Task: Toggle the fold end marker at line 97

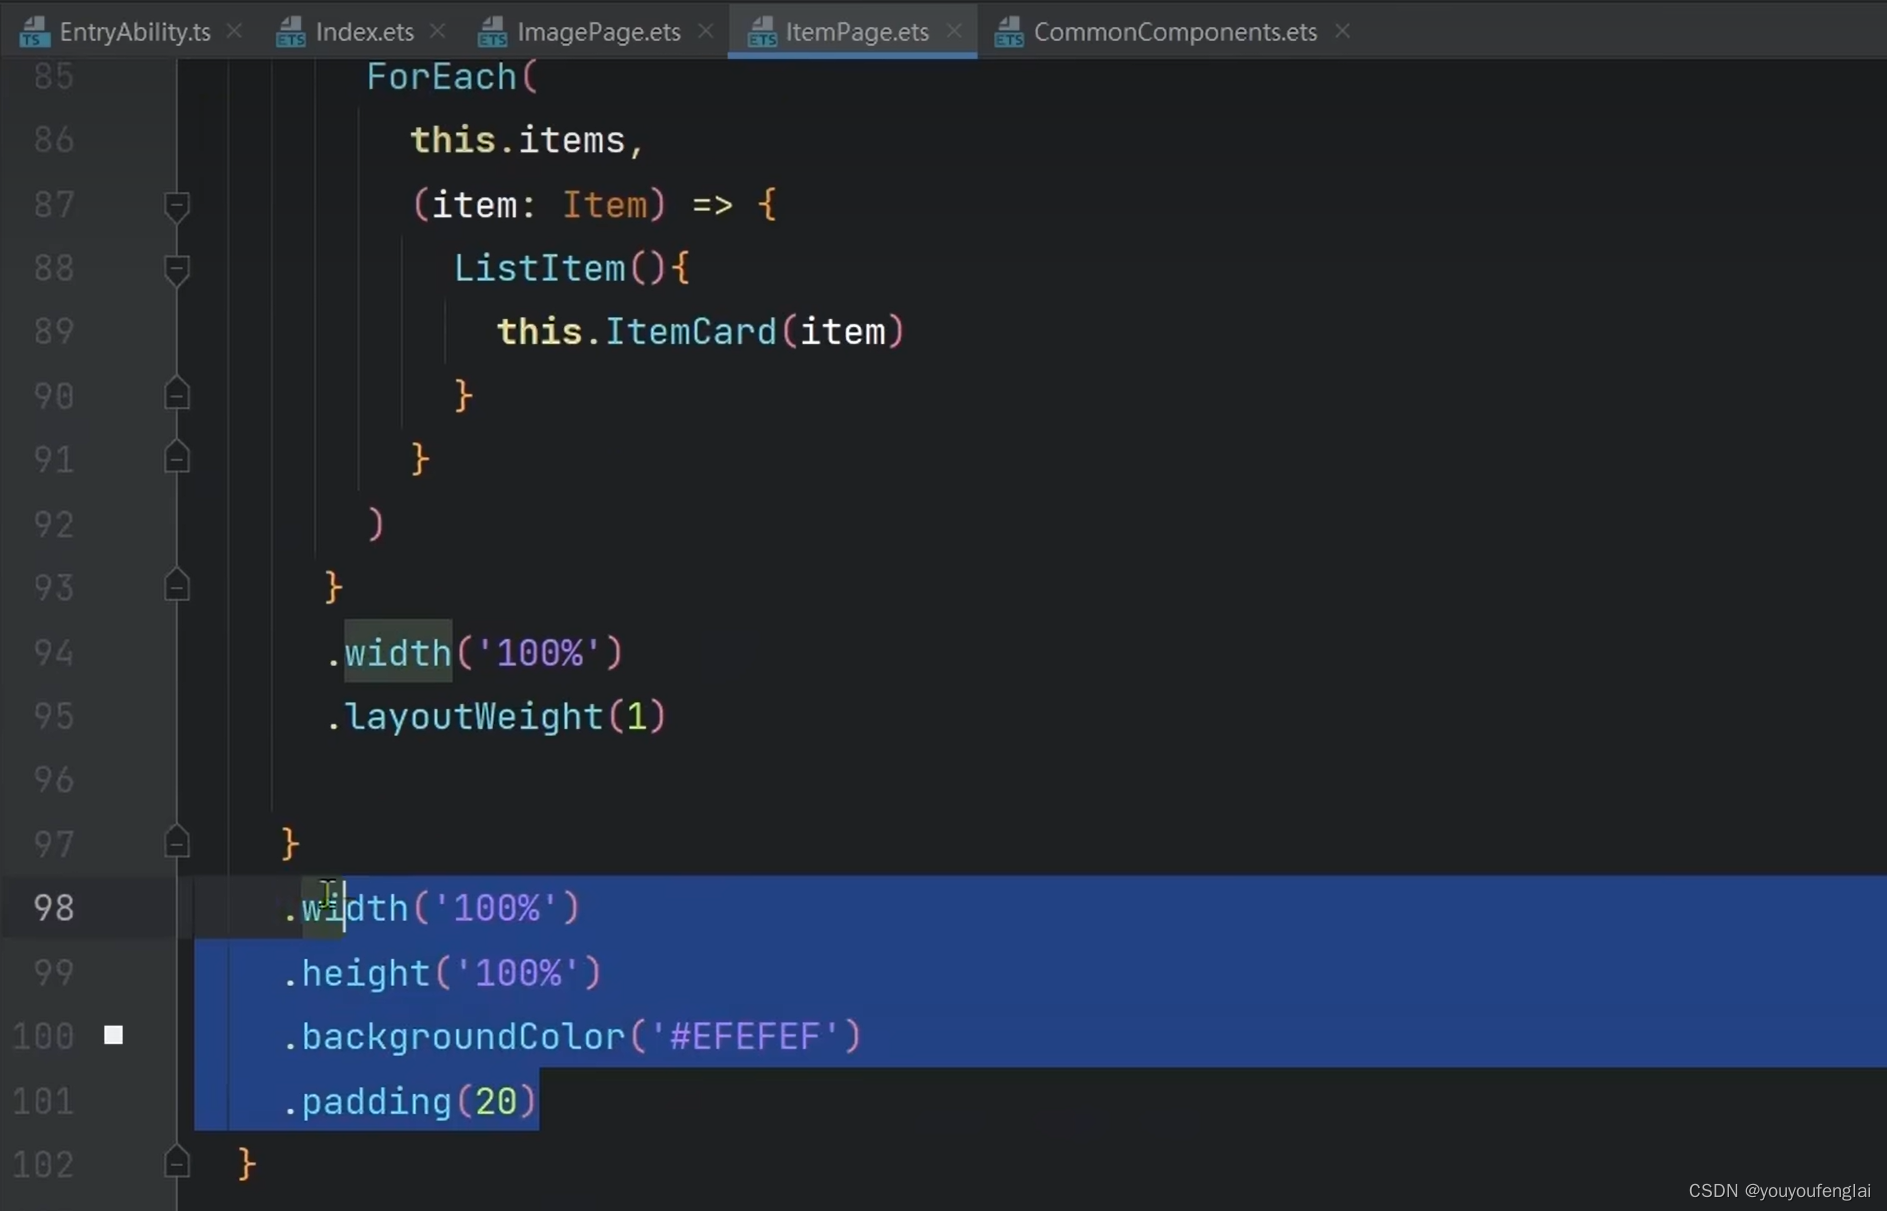Action: 177,842
